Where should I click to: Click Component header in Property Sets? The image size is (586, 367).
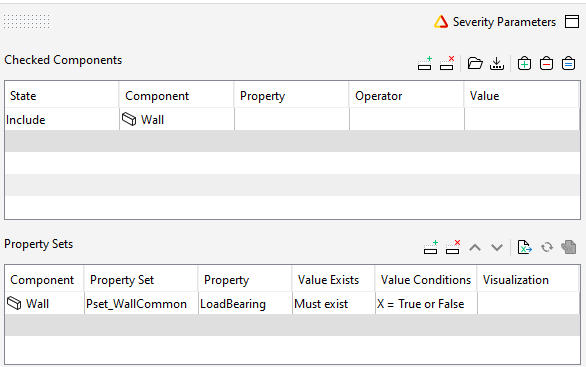coord(44,280)
